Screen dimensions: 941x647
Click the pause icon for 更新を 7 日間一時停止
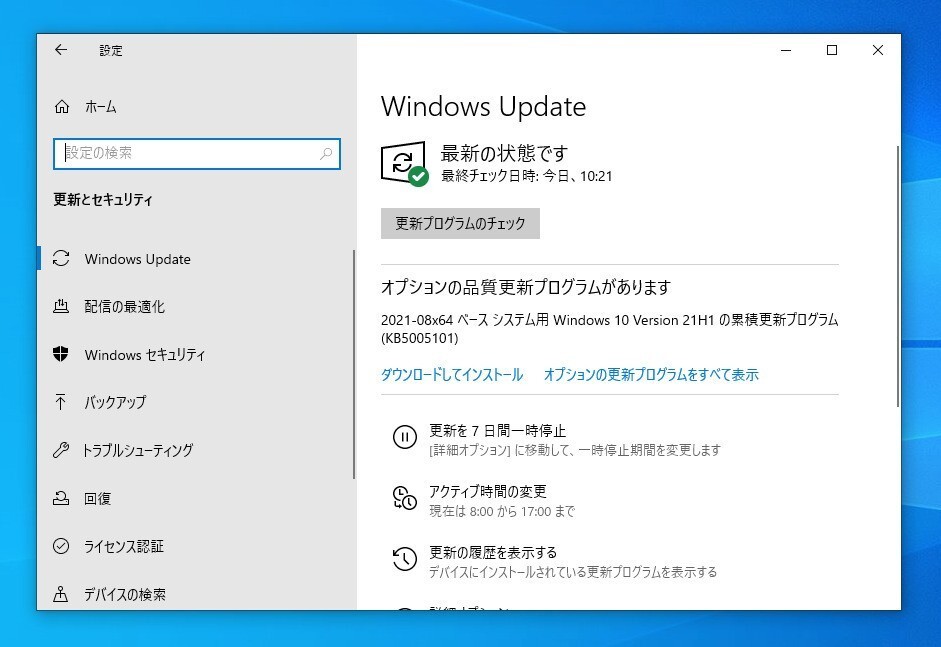[404, 436]
